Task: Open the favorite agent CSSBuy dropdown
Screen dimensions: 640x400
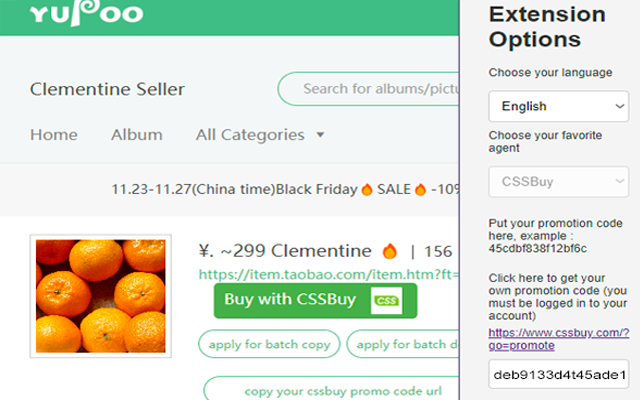Action: click(558, 182)
